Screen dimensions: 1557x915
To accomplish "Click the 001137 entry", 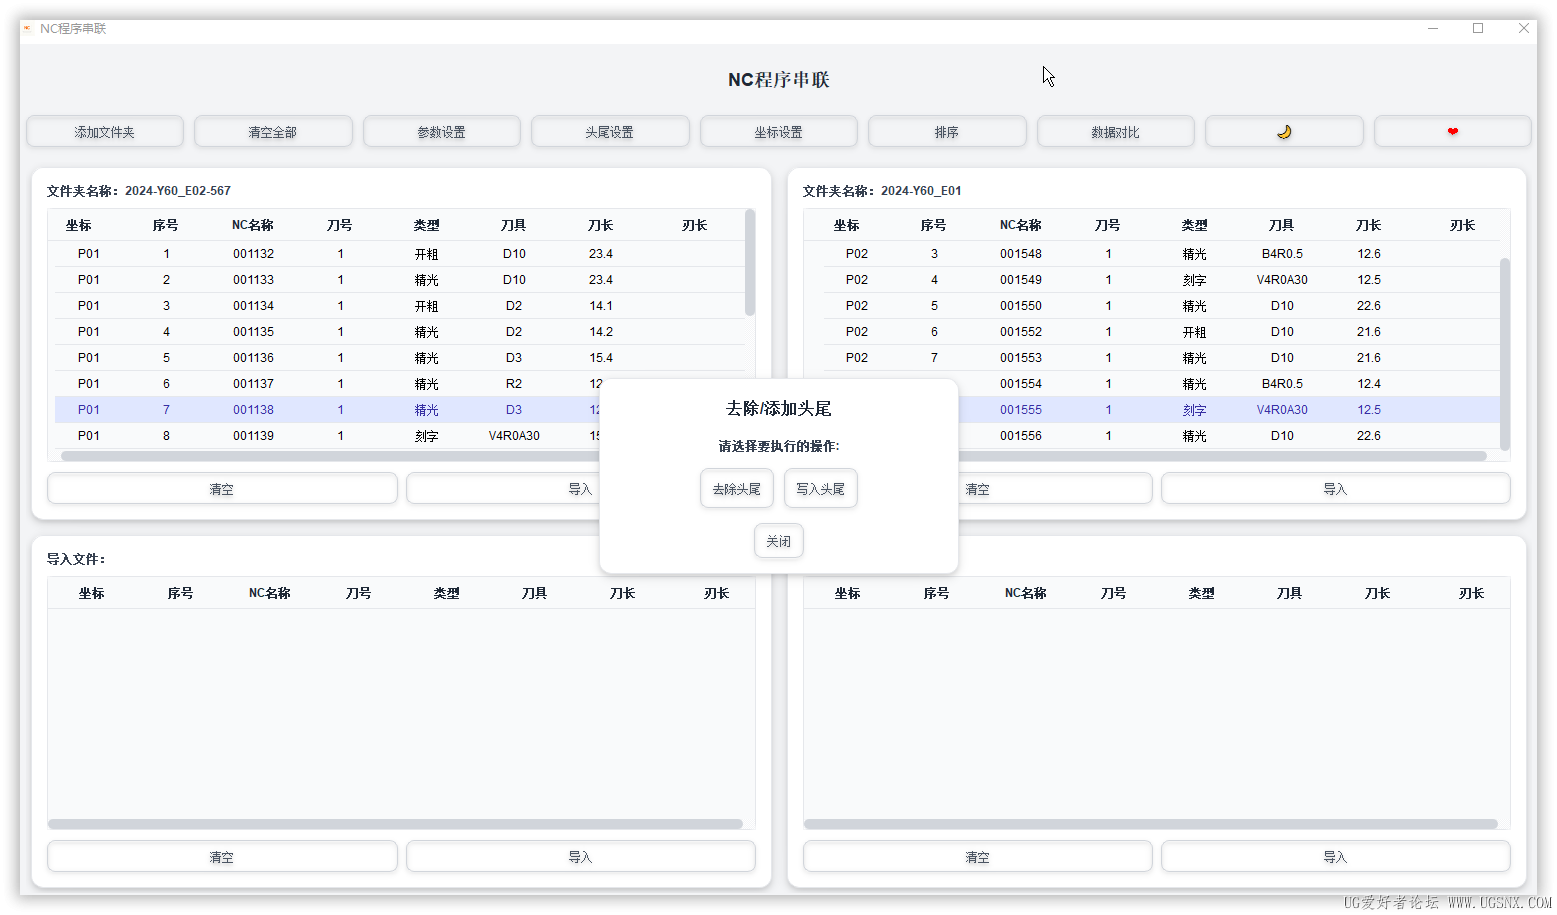I will coord(253,384).
